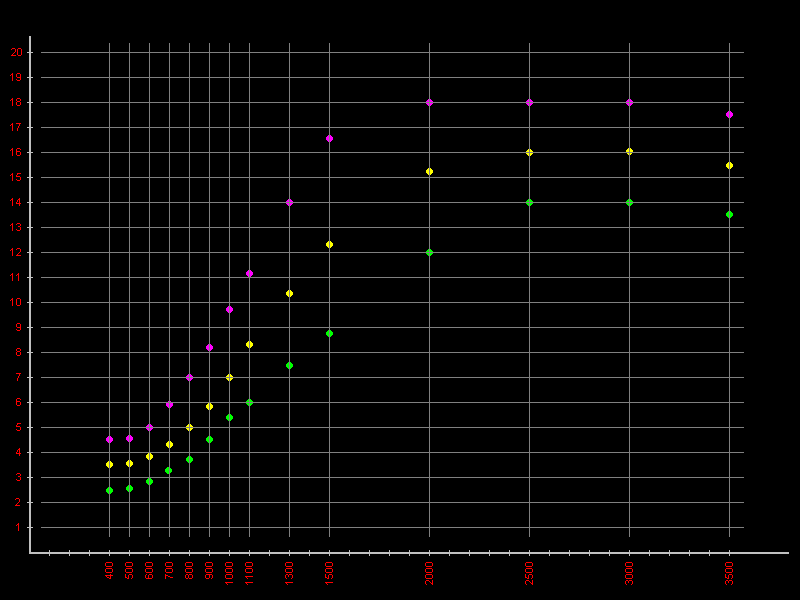Click the yellow point at x=3500
800x600 pixels.
click(729, 165)
